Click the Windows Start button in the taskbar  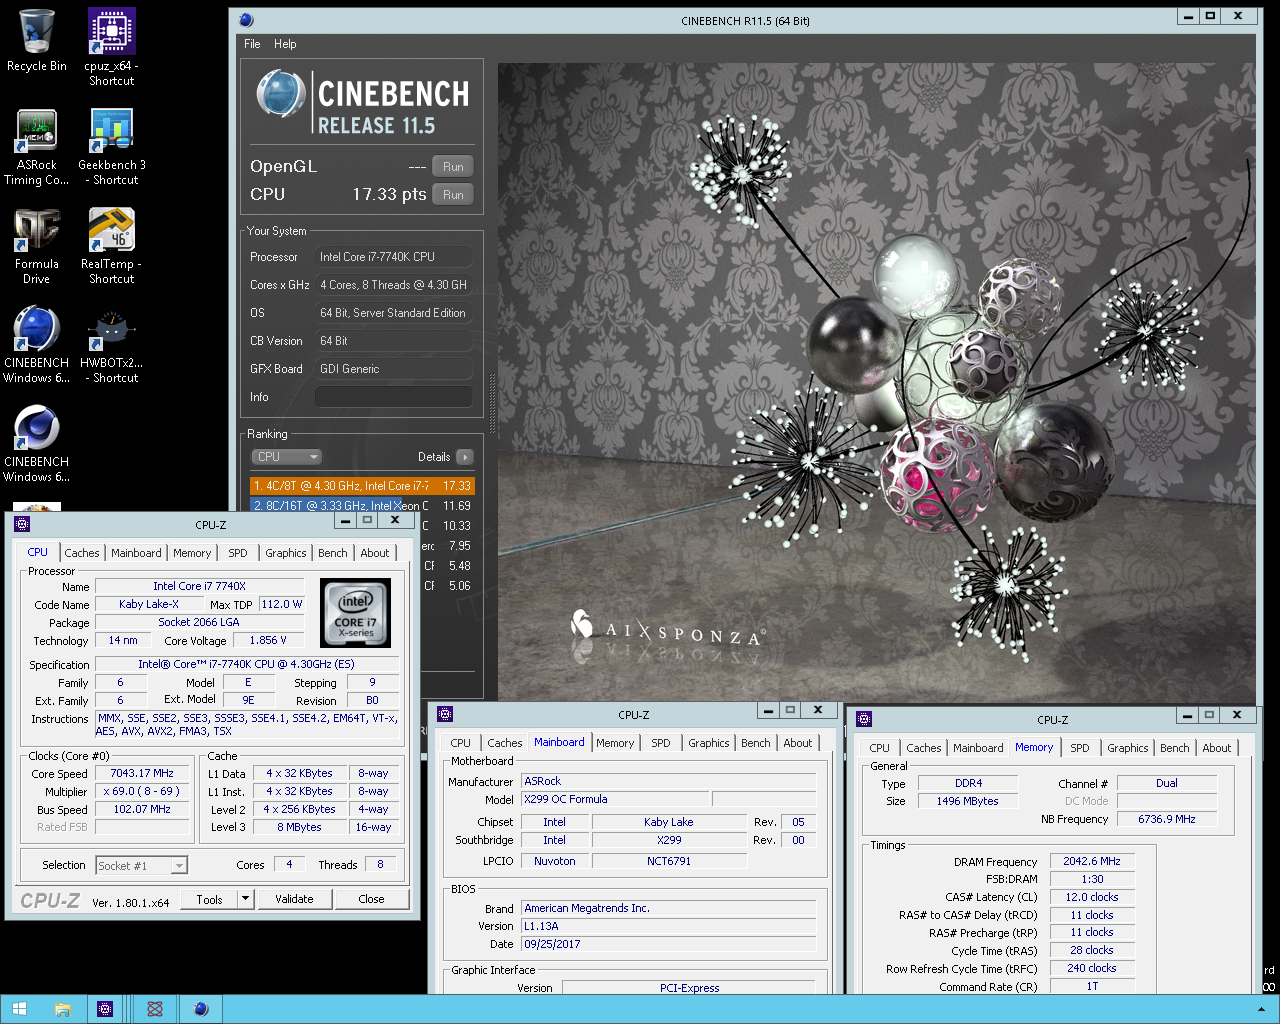(20, 1009)
